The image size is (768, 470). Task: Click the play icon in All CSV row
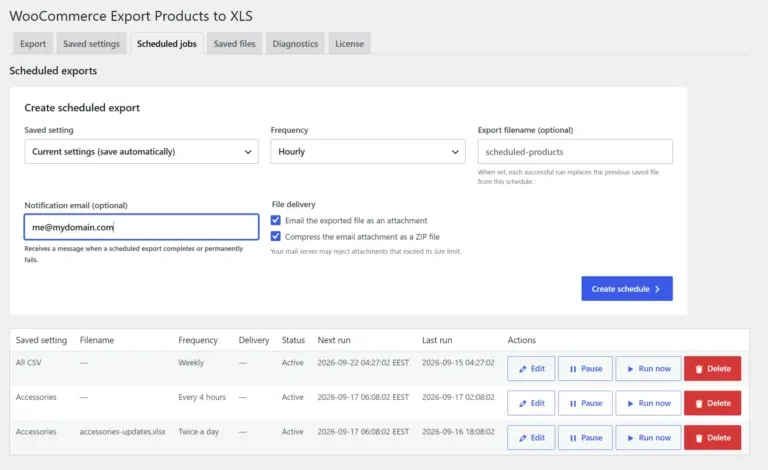(630, 369)
